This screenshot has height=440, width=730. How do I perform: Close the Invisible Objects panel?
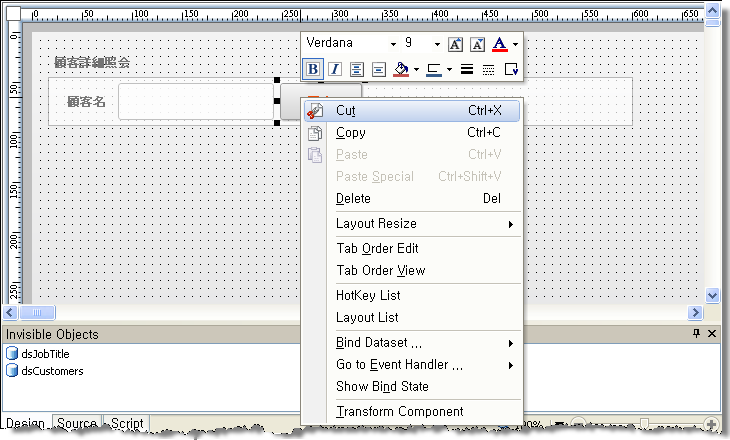click(712, 334)
